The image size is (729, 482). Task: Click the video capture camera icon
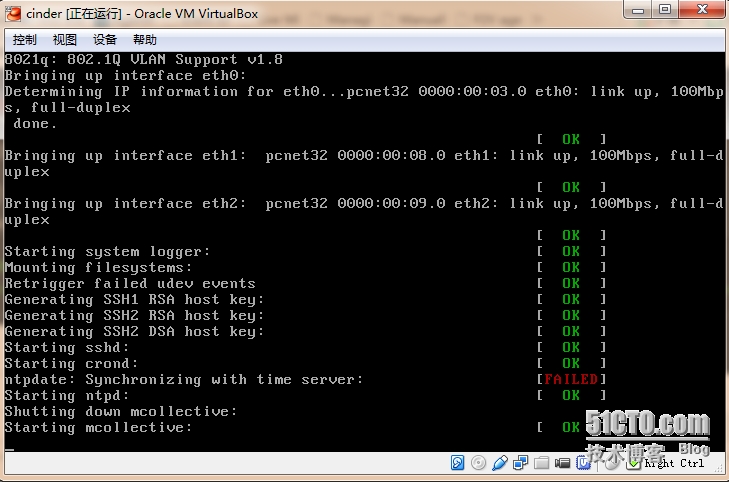click(562, 463)
